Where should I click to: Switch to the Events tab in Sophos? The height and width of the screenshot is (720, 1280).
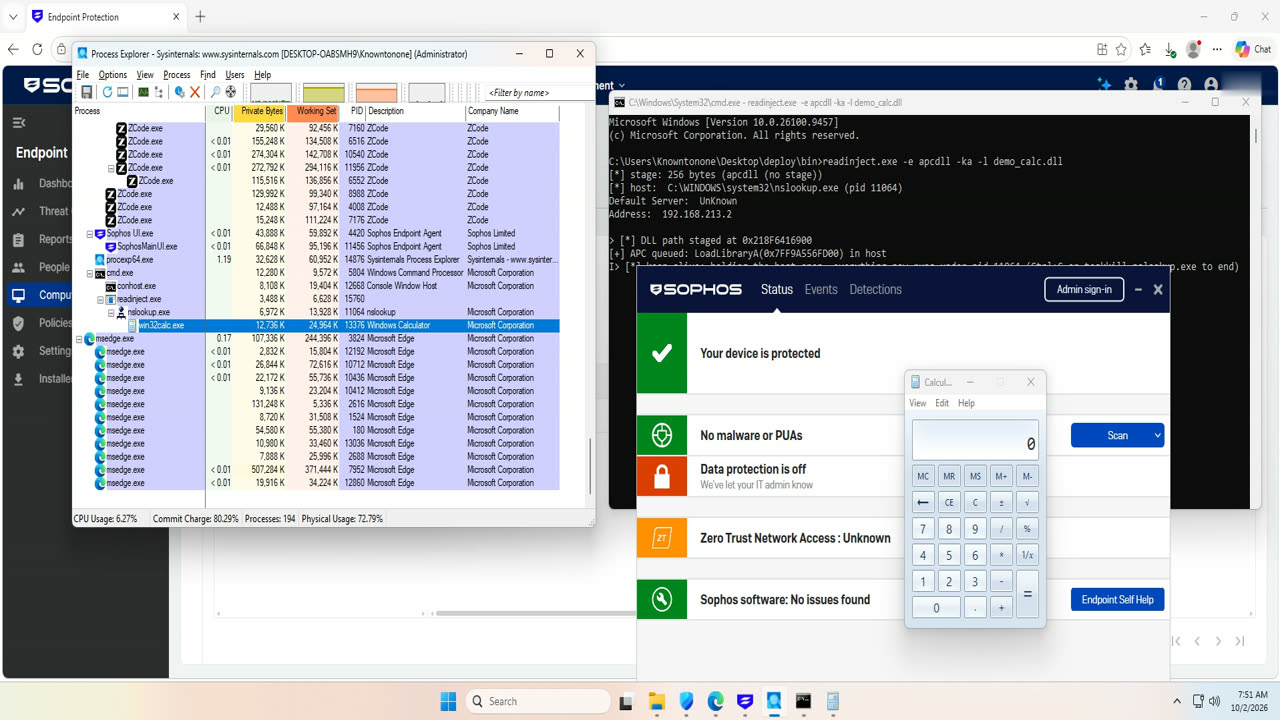pyautogui.click(x=821, y=289)
